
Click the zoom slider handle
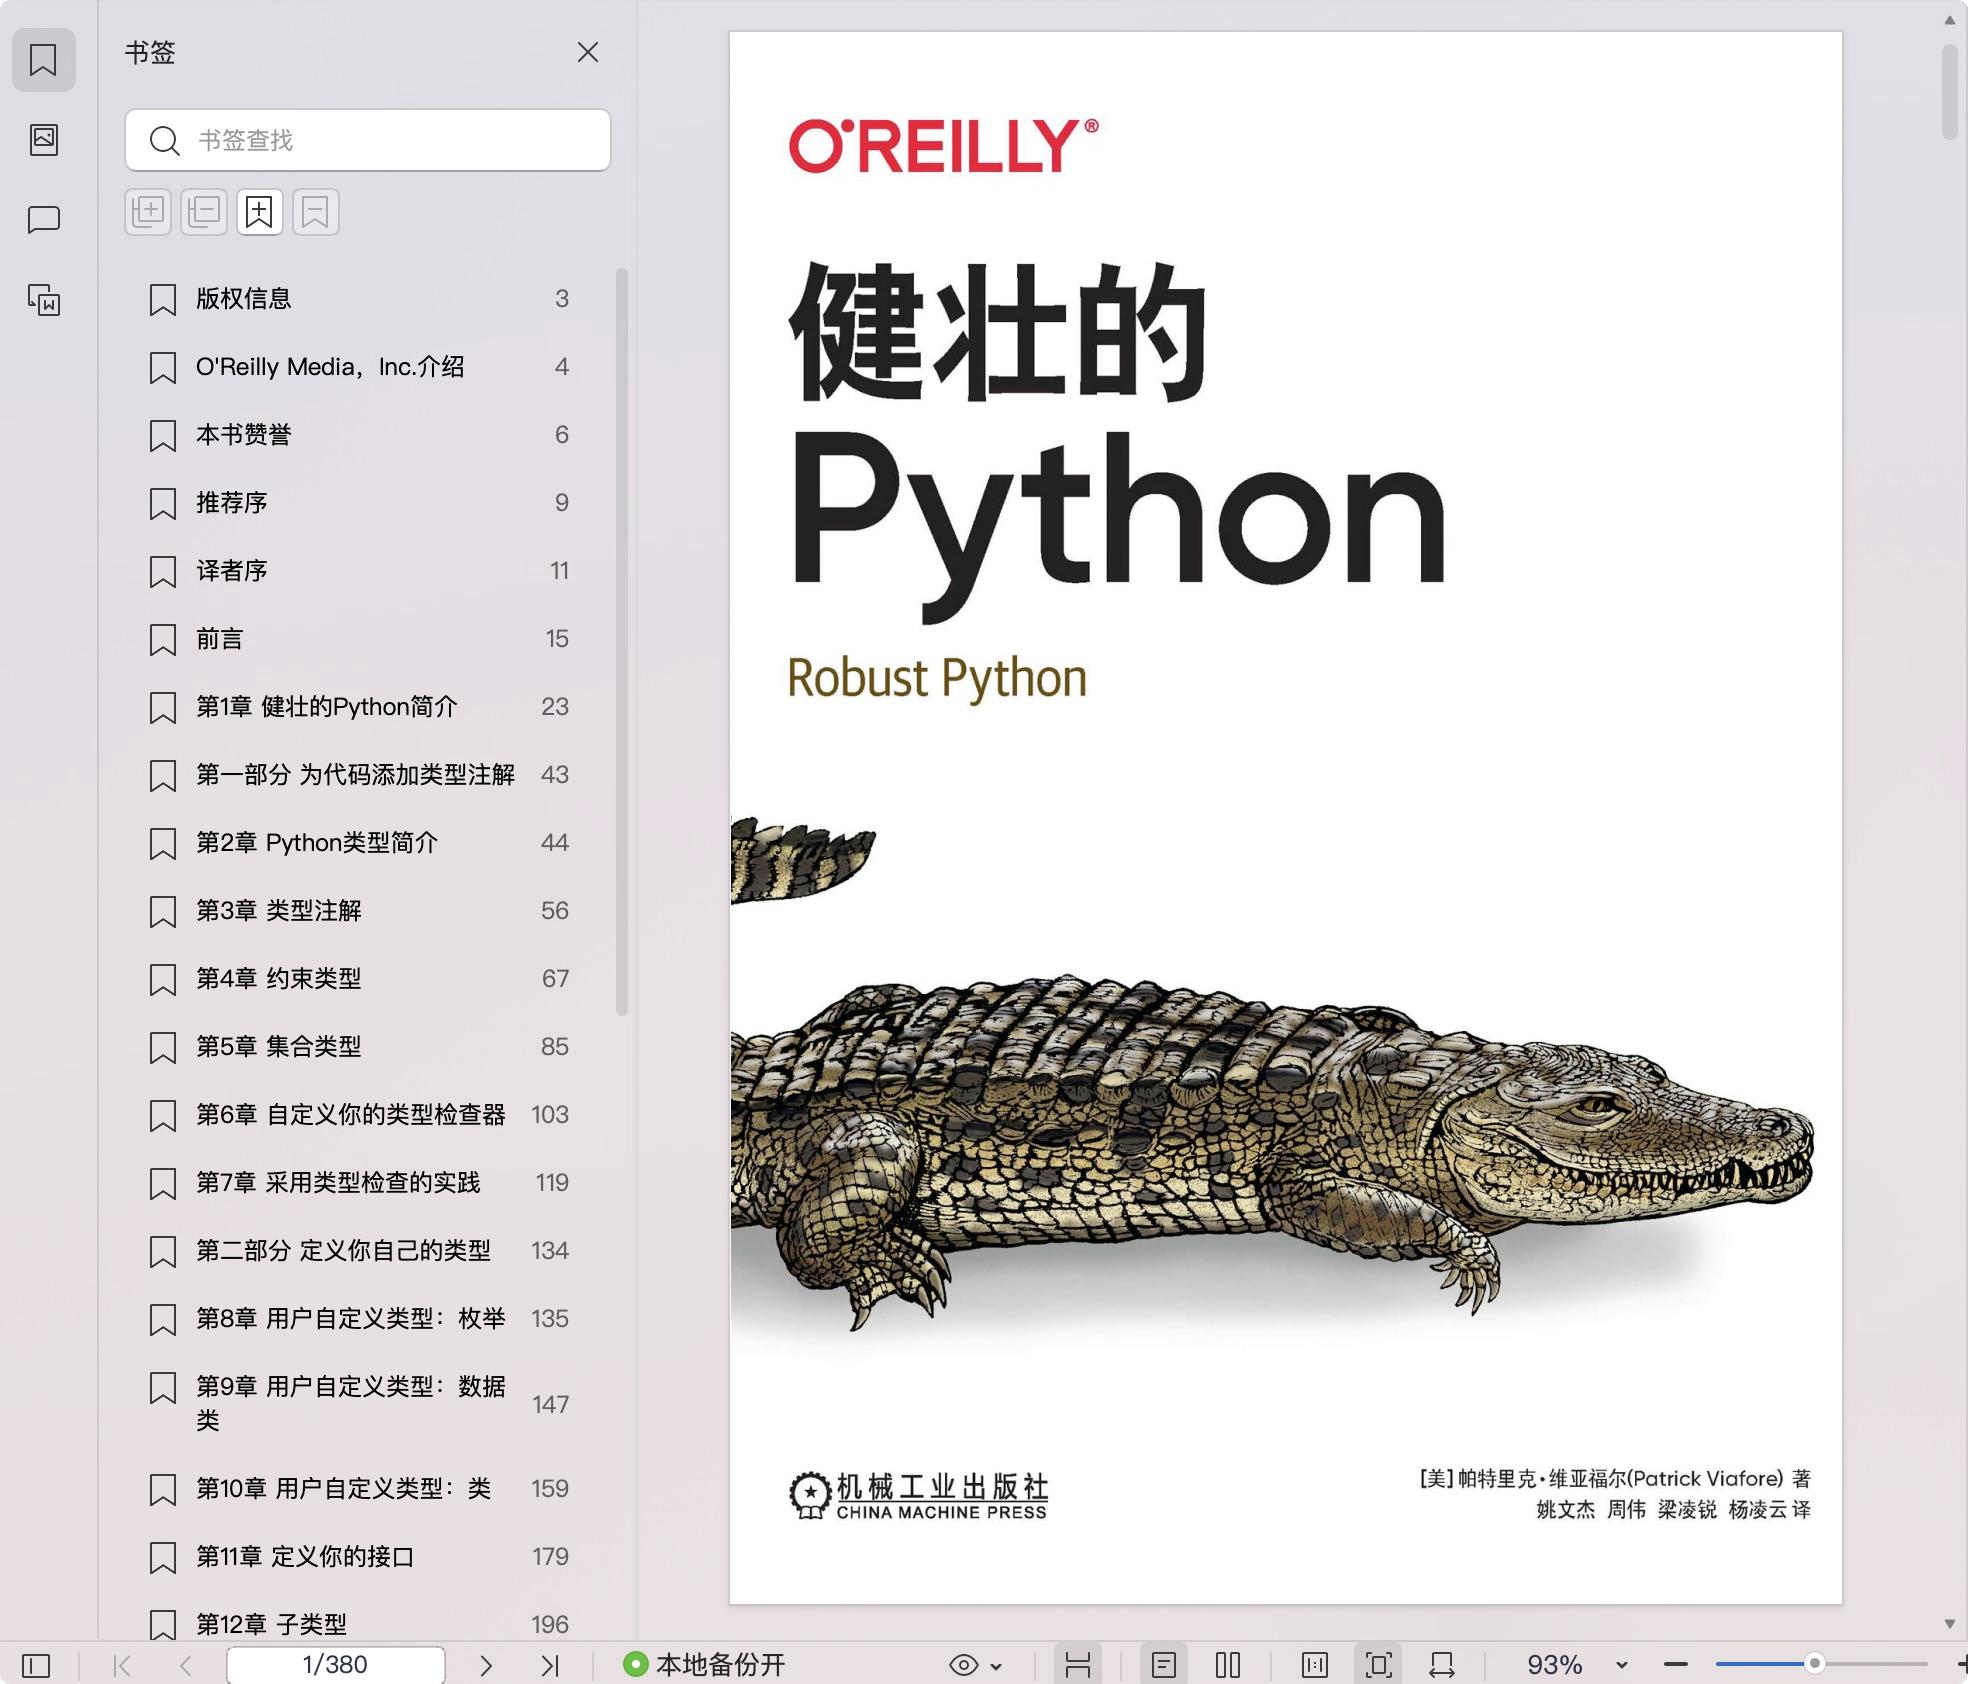pos(1814,1664)
